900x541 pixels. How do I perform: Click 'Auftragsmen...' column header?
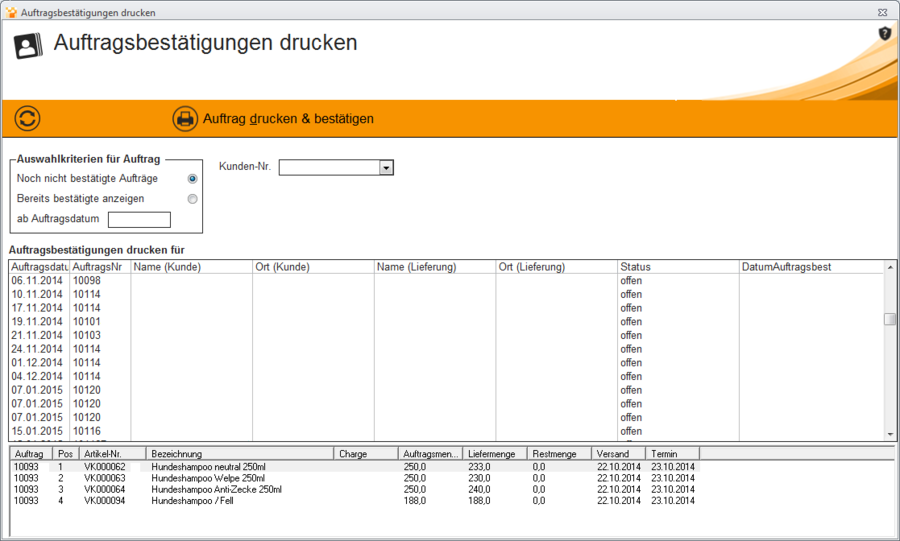click(430, 454)
